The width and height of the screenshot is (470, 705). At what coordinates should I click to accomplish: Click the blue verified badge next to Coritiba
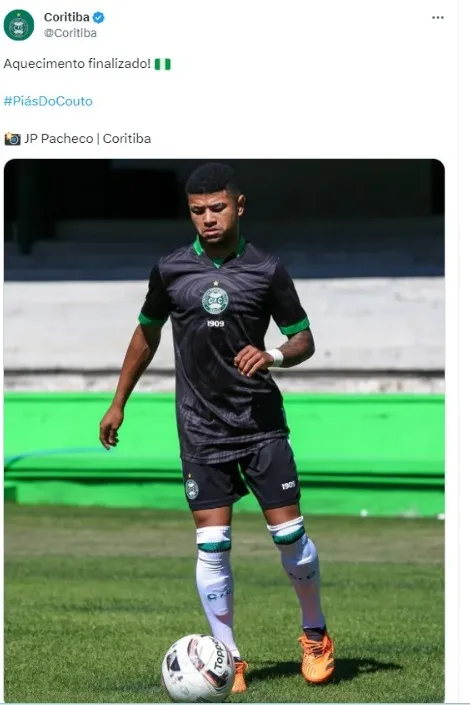tap(98, 18)
